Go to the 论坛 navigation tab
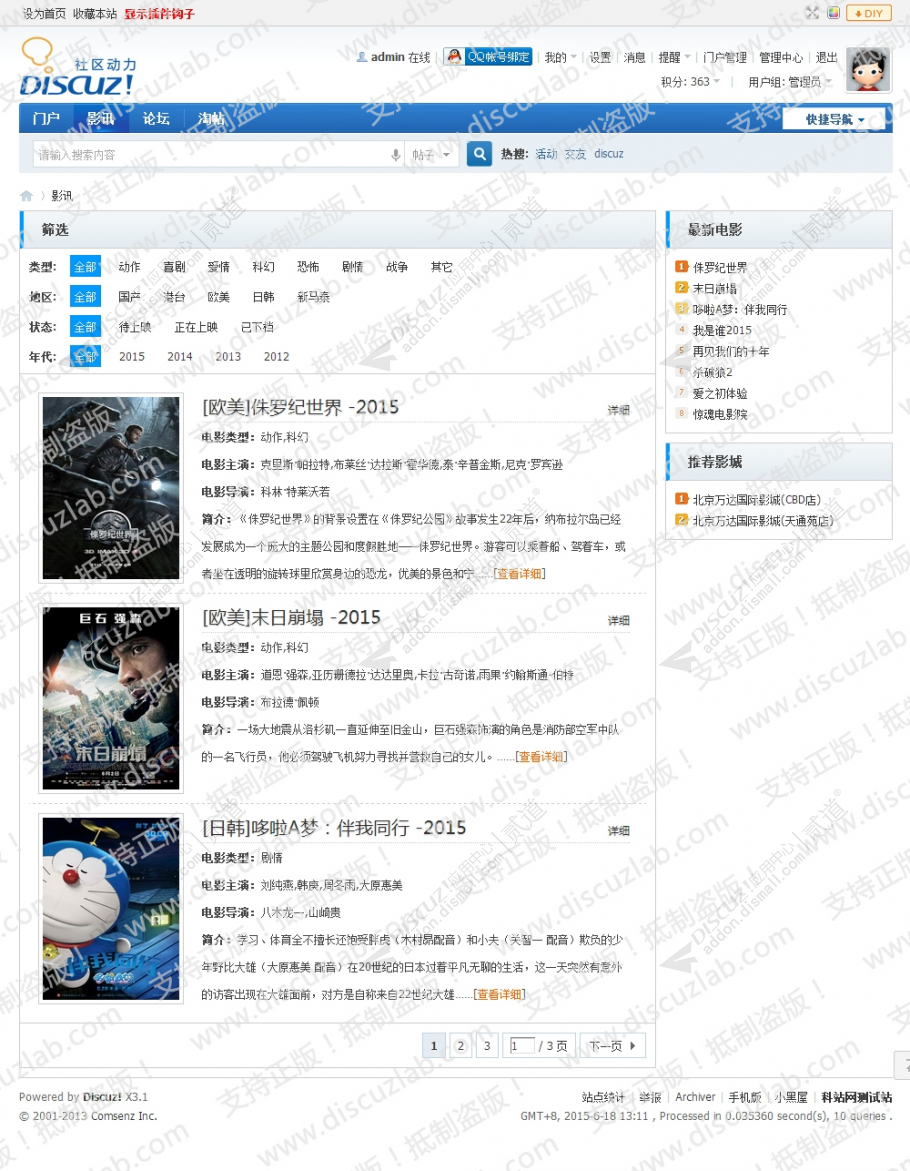The width and height of the screenshot is (910, 1171). pos(156,119)
